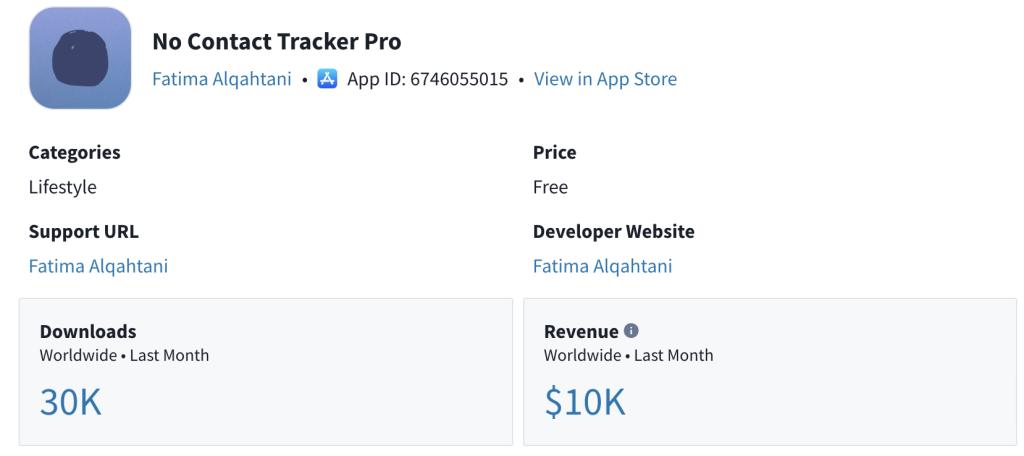1024x456 pixels.
Task: Click the Categories label
Action: click(74, 152)
